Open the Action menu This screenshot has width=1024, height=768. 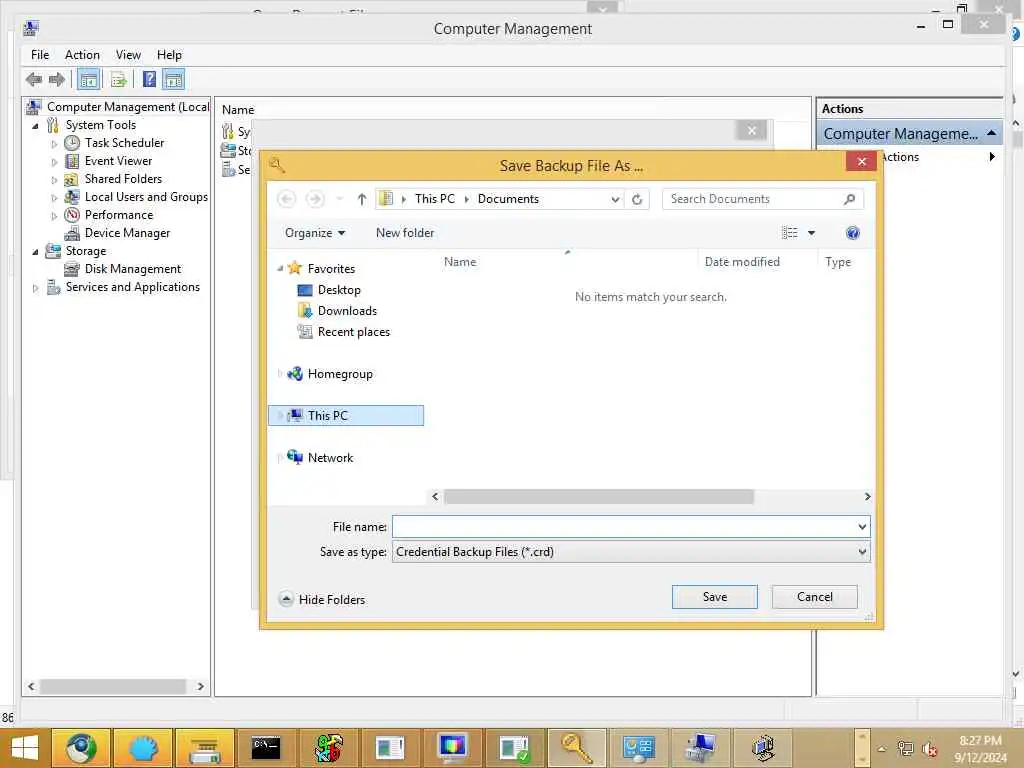tap(82, 55)
